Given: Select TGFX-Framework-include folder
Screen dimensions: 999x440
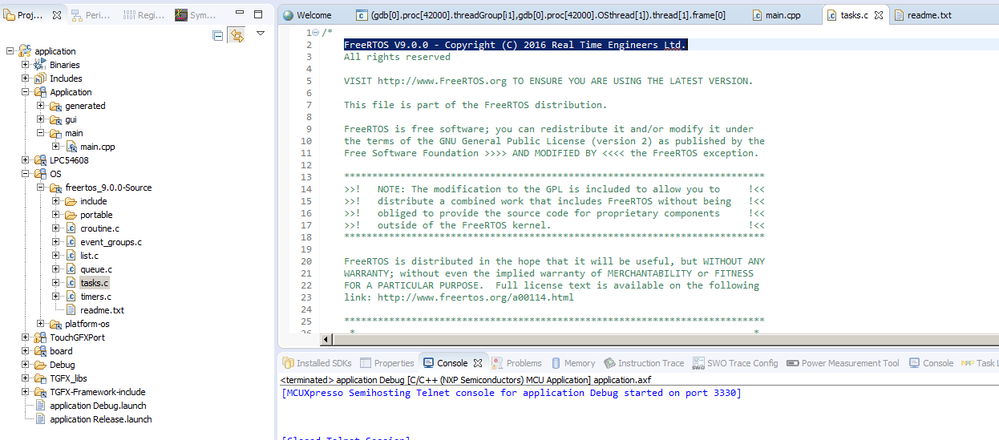Looking at the screenshot, I should (97, 392).
